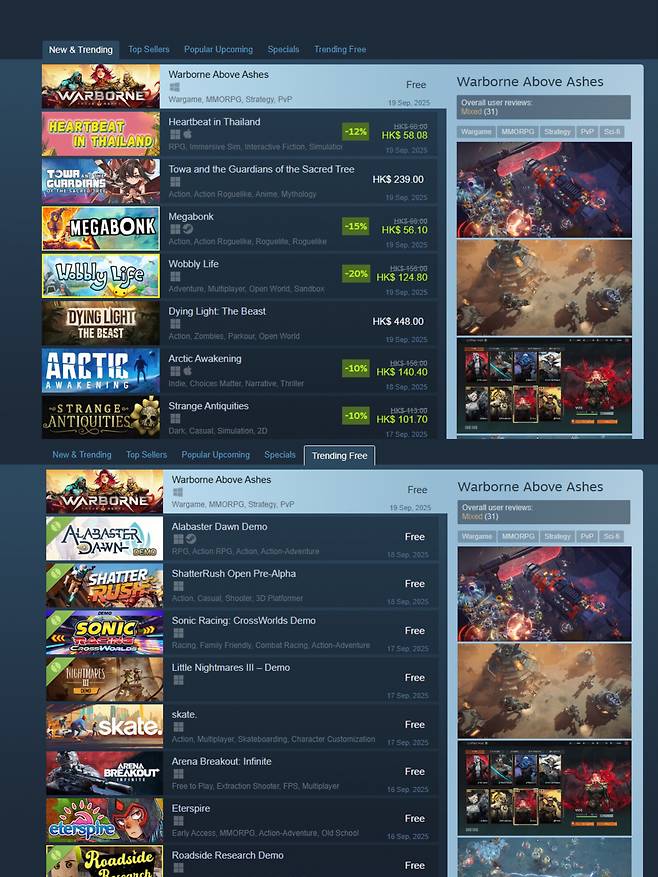Click the Apple icon under Arctic Awakening

187,371
